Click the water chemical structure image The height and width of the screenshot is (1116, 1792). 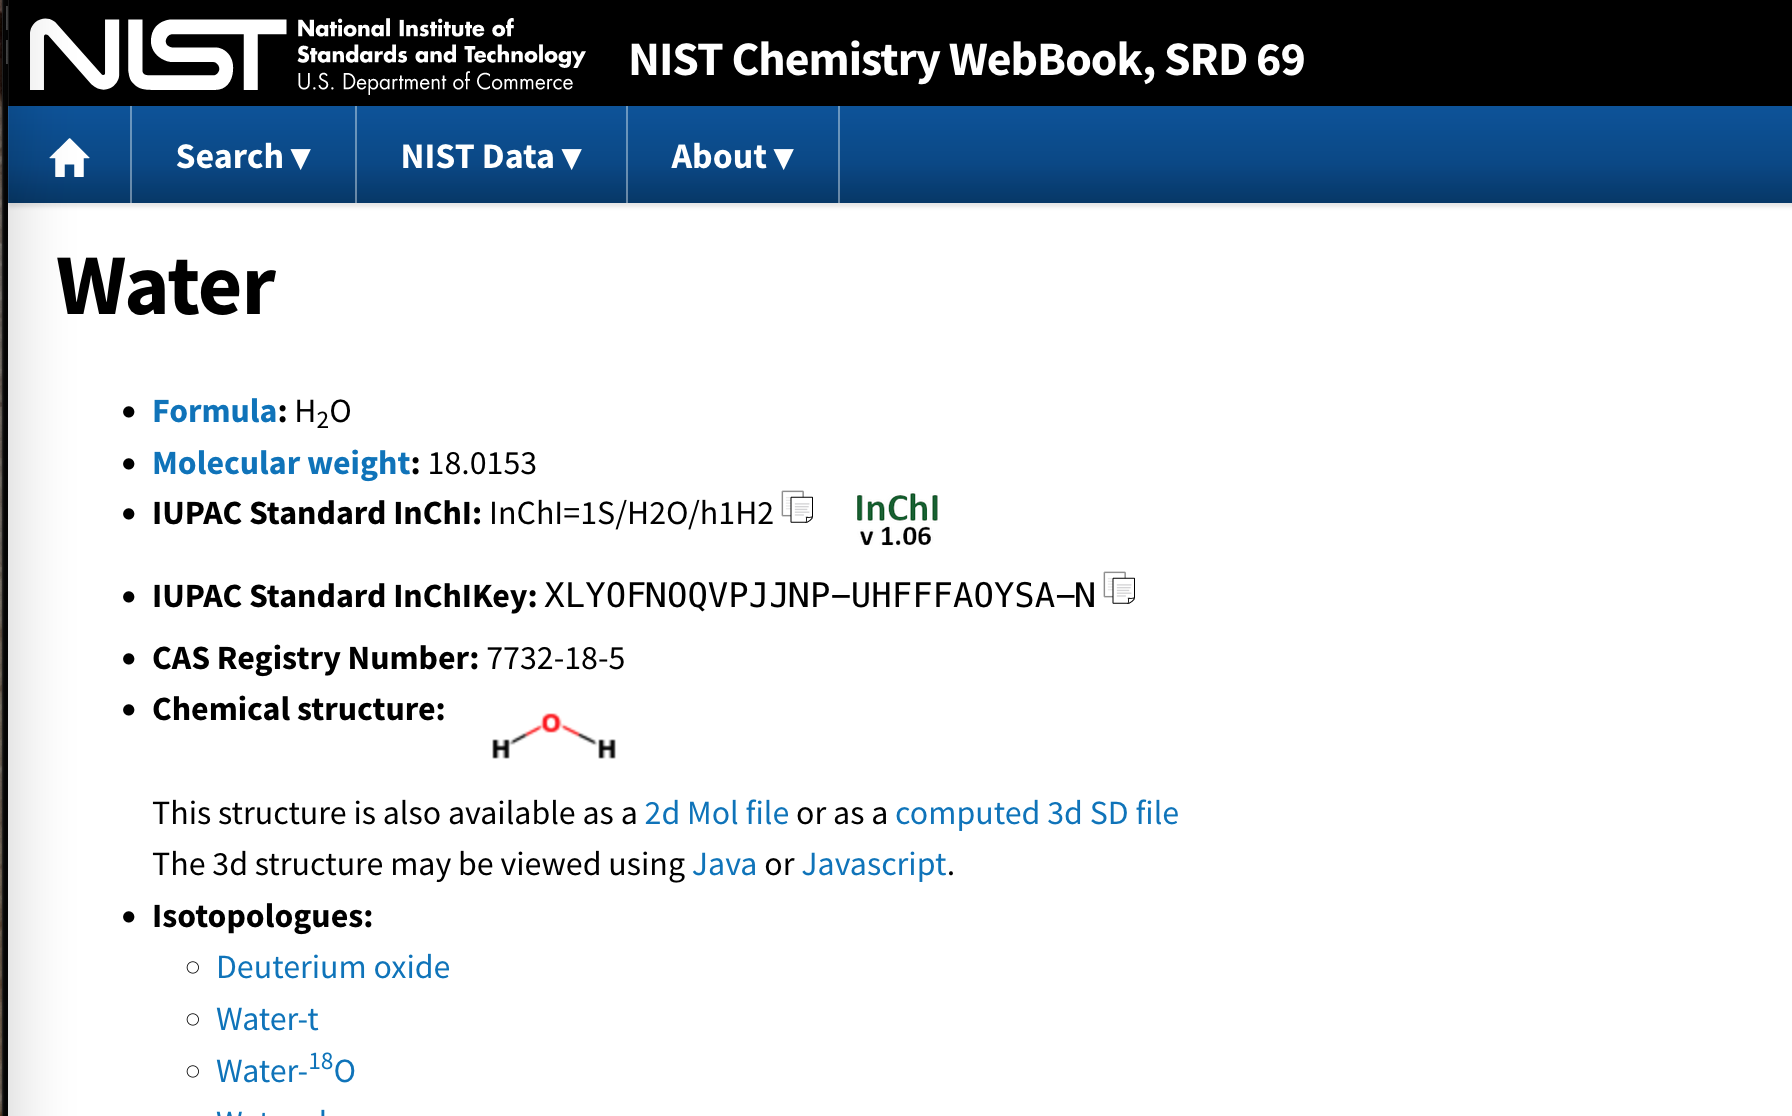(x=553, y=737)
